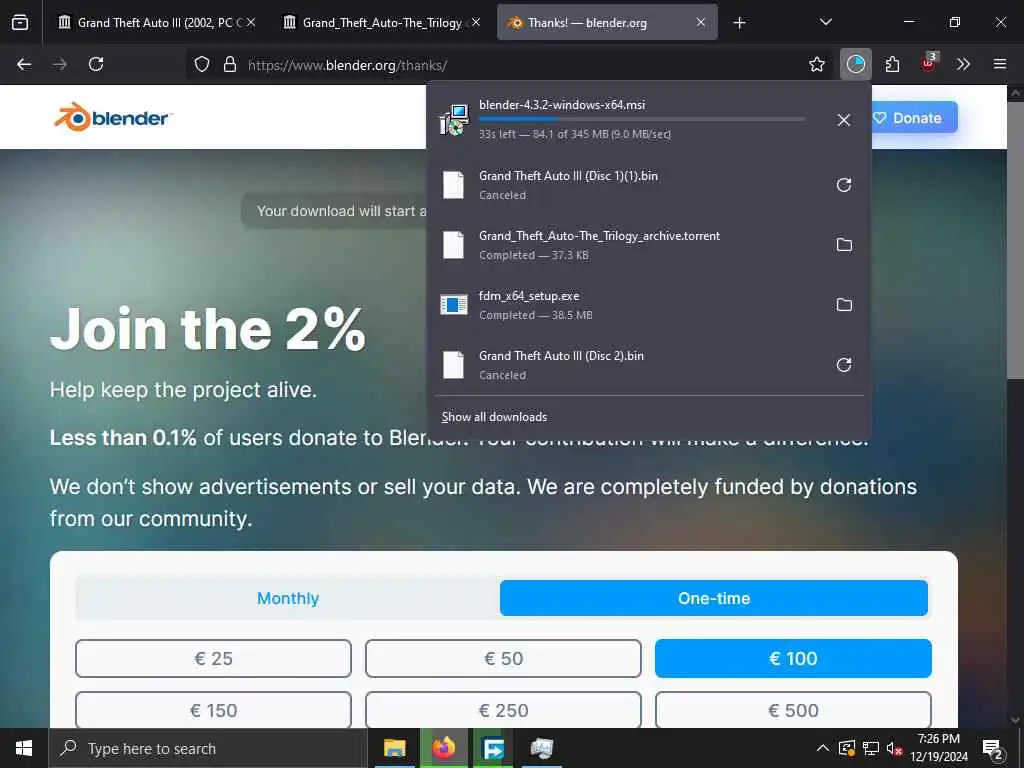Toggle the downloads panel button
This screenshot has width=1024, height=768.
856,64
